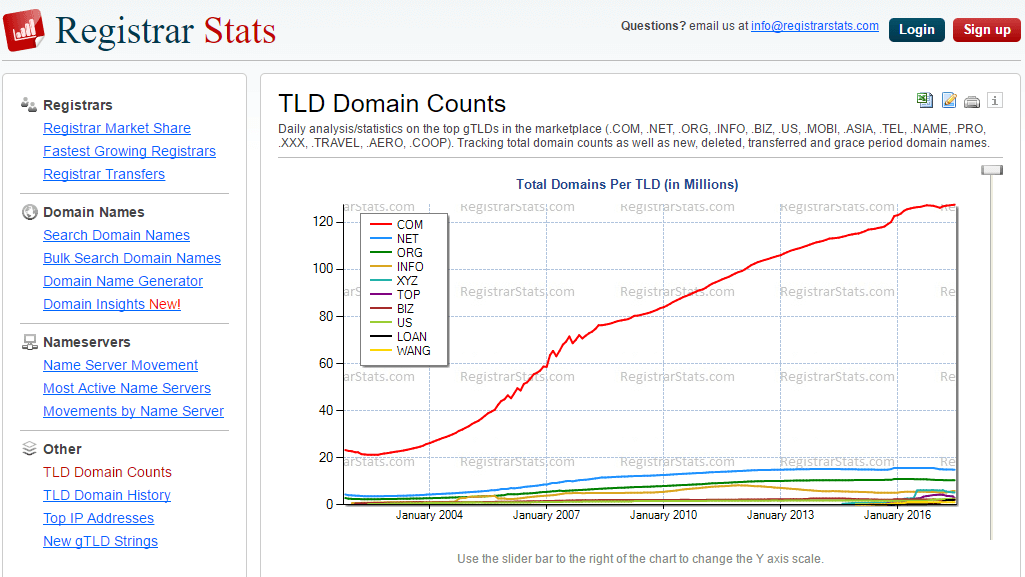This screenshot has width=1025, height=577.
Task: Open the info@registrarstats.com email link
Action: coord(814,25)
